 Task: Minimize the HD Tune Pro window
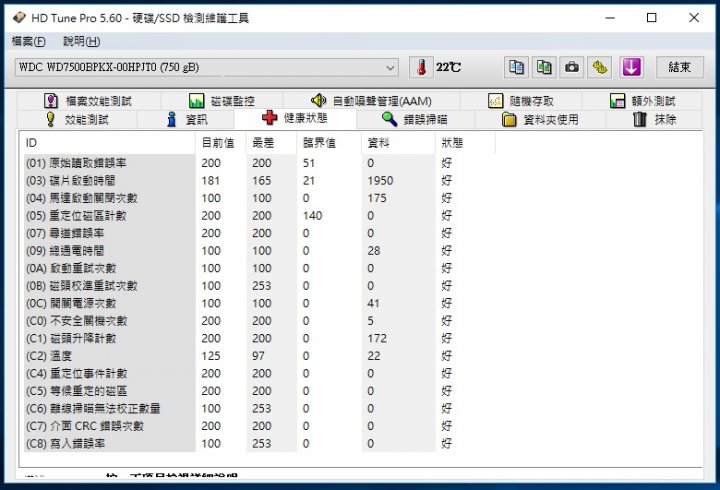point(610,18)
